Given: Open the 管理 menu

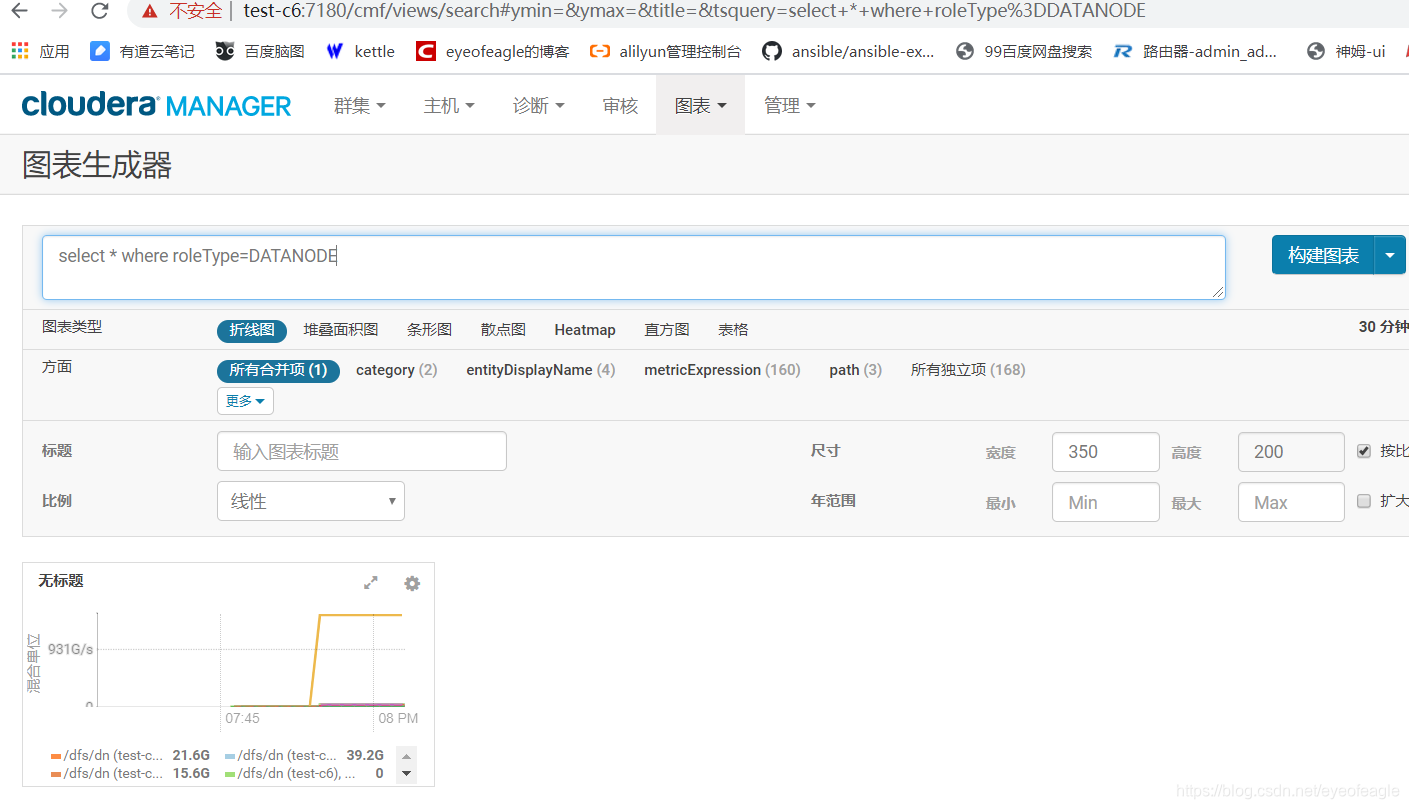Looking at the screenshot, I should click(789, 105).
